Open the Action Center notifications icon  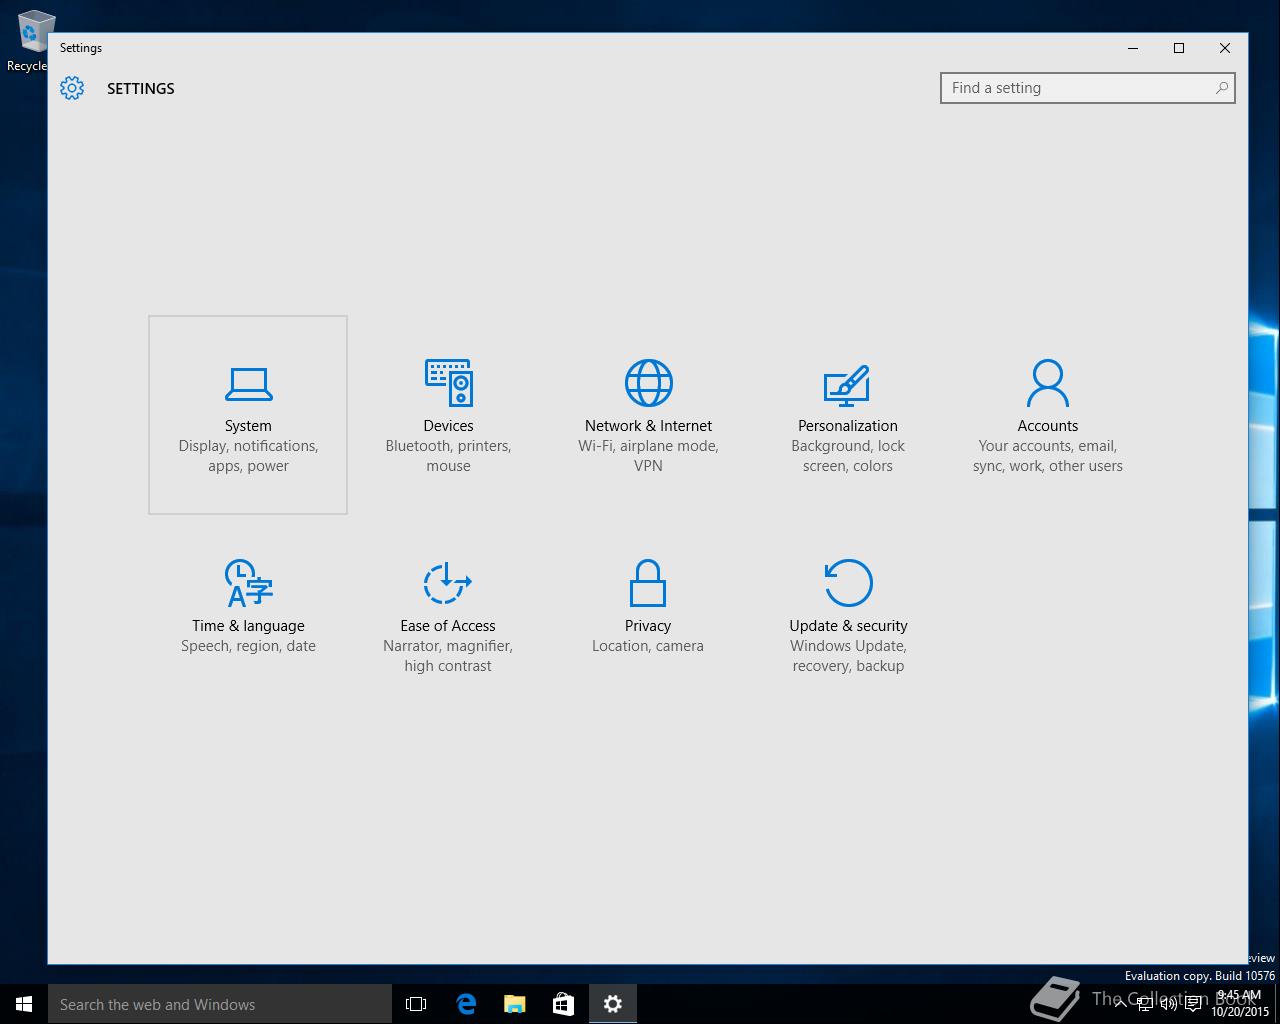click(x=1193, y=1004)
